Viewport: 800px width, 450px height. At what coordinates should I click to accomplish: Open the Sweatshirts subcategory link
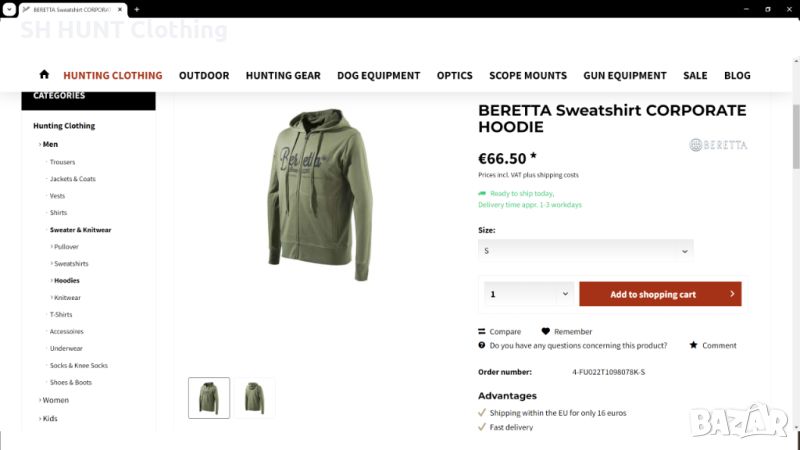click(x=71, y=264)
